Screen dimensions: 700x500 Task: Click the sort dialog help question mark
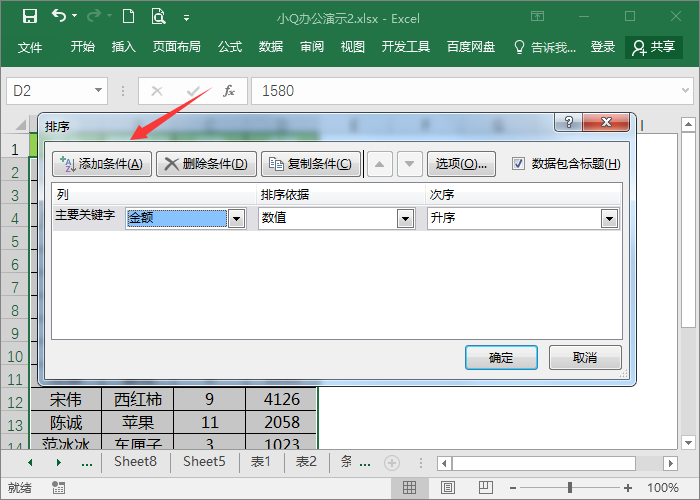point(568,122)
